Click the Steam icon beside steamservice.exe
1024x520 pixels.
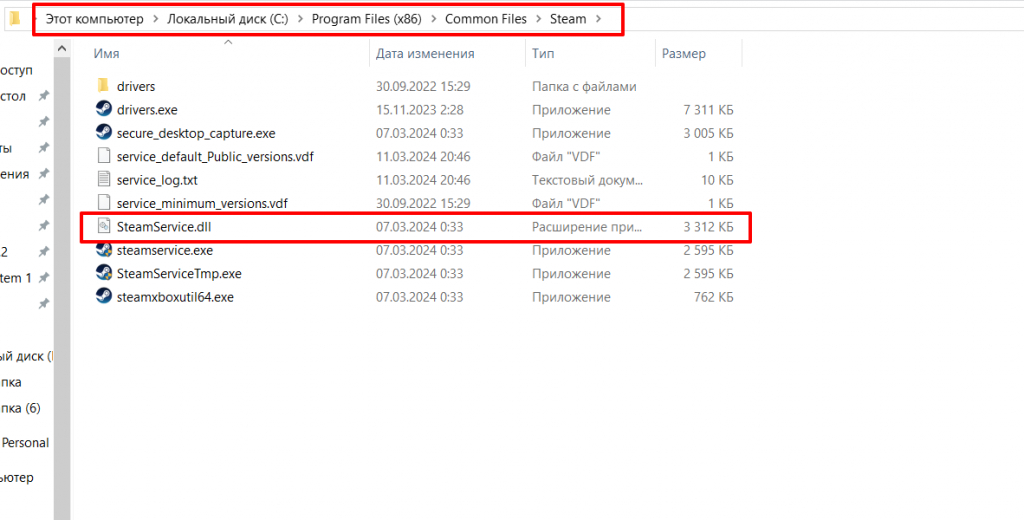tap(103, 250)
